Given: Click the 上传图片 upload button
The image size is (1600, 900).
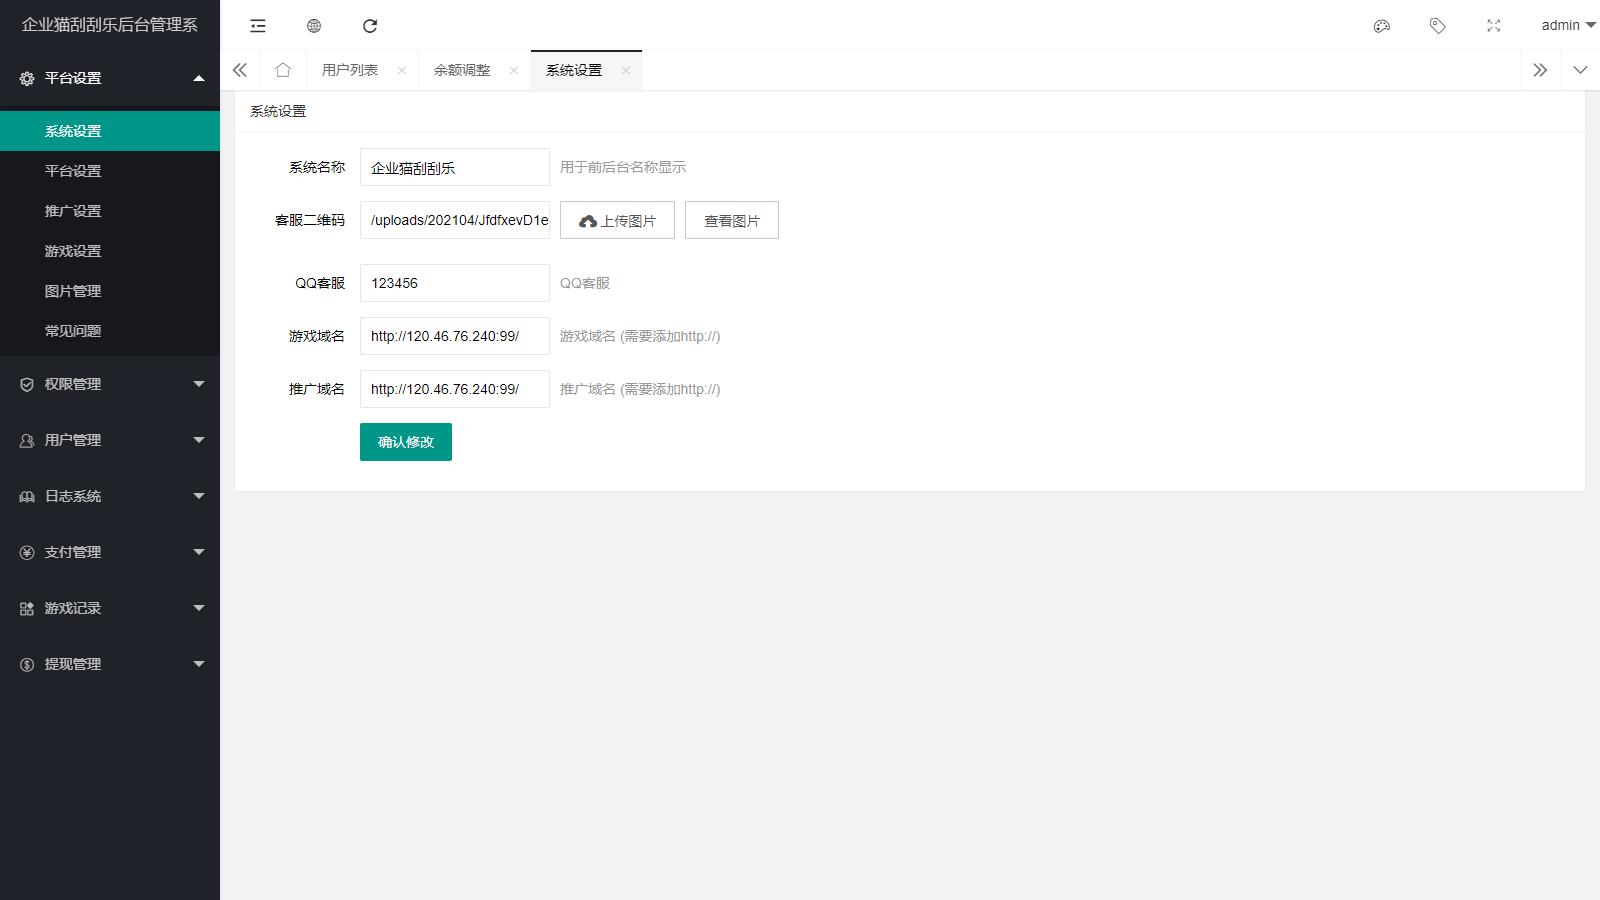Looking at the screenshot, I should pyautogui.click(x=617, y=221).
